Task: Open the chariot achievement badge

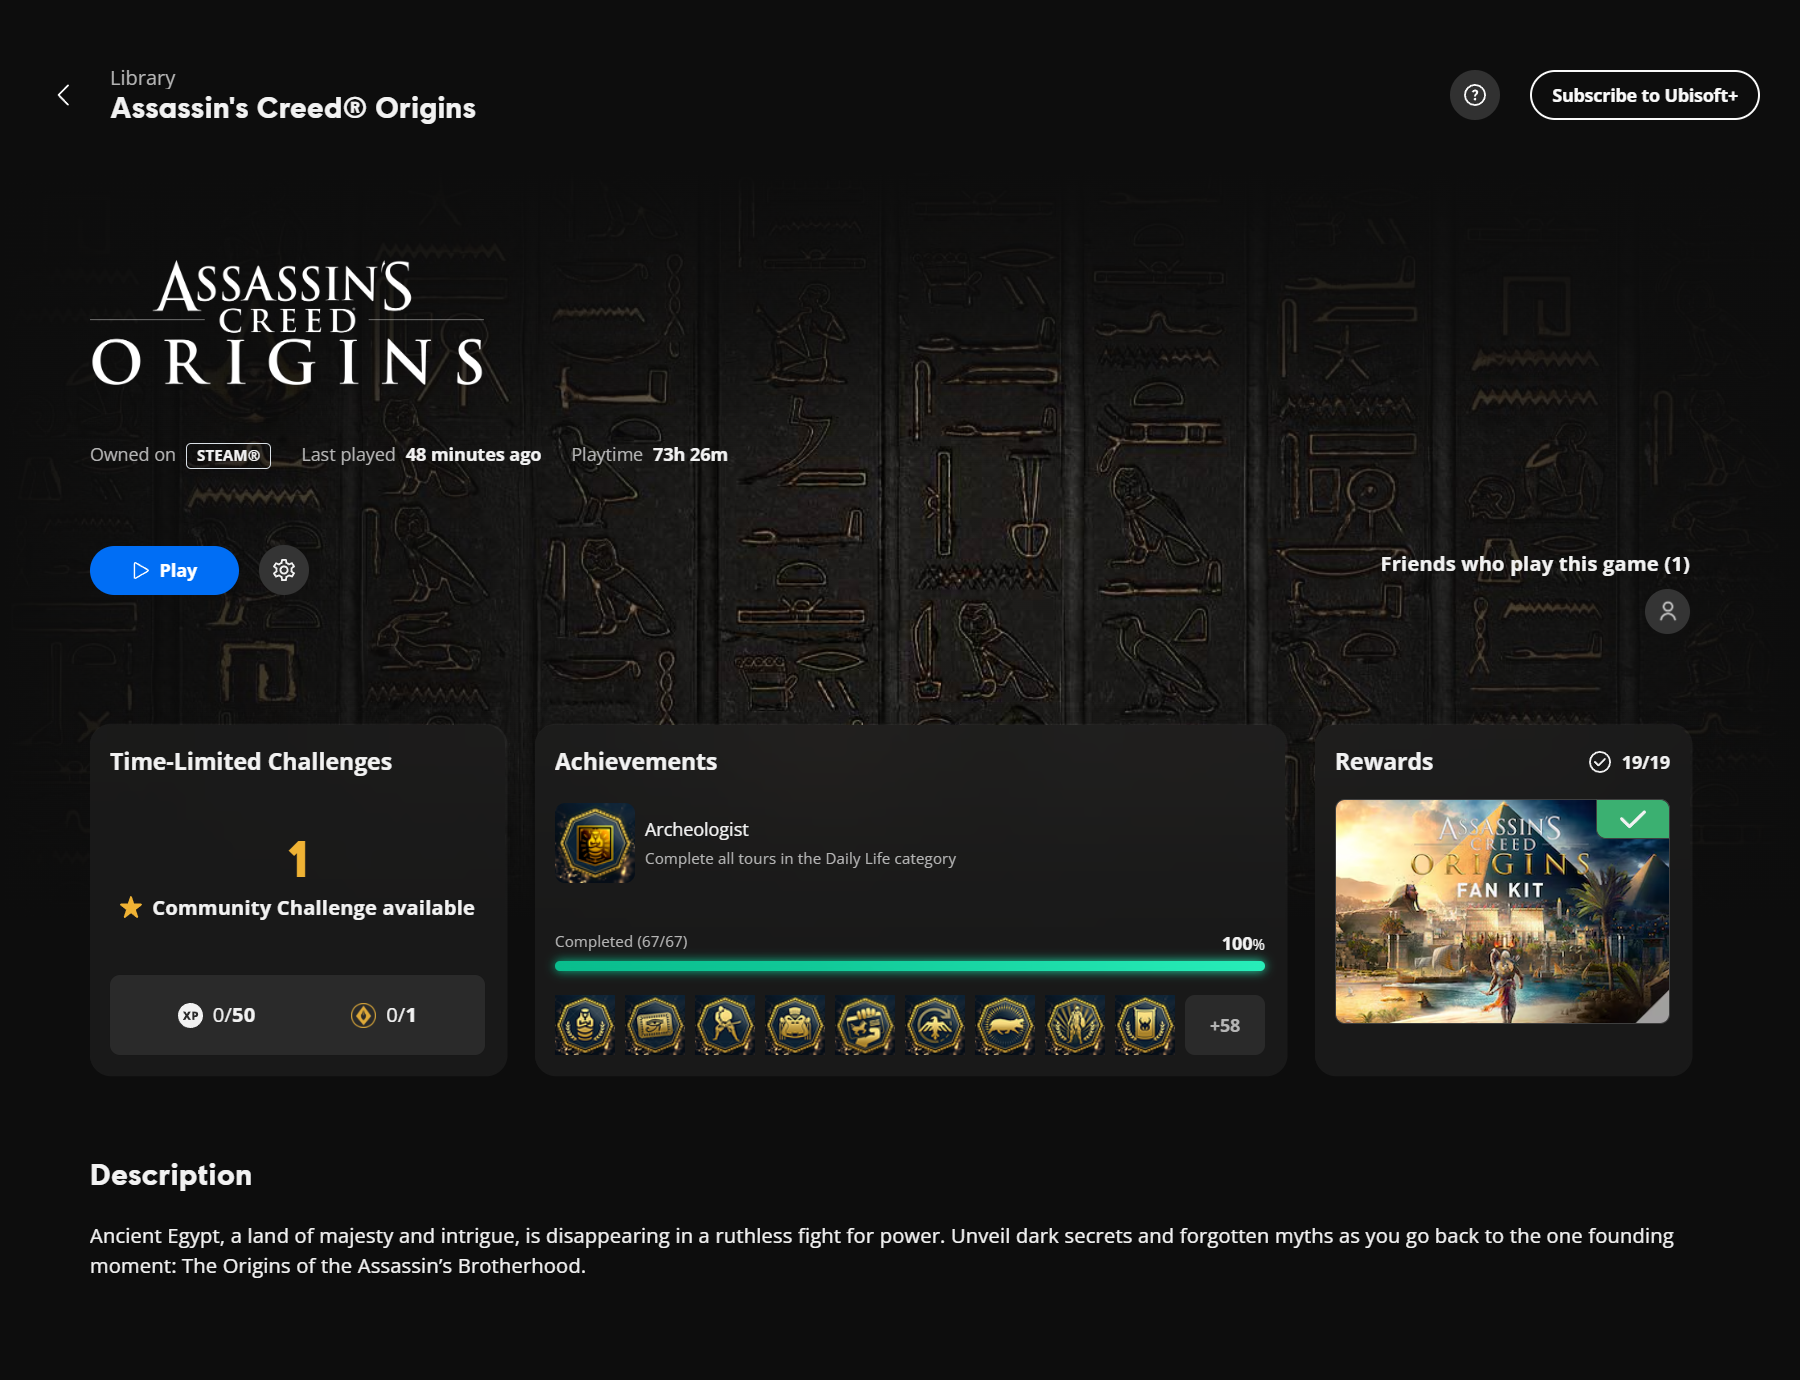Action: point(795,1025)
